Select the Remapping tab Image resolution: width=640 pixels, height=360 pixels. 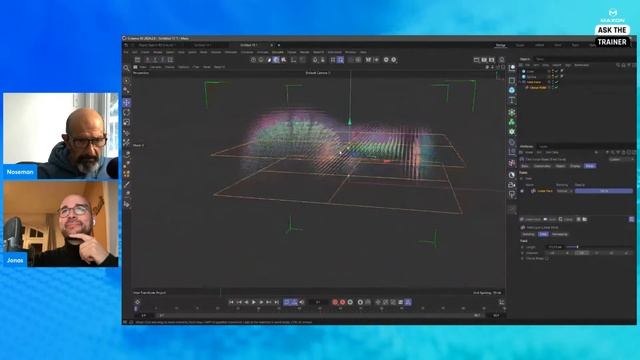[560, 234]
